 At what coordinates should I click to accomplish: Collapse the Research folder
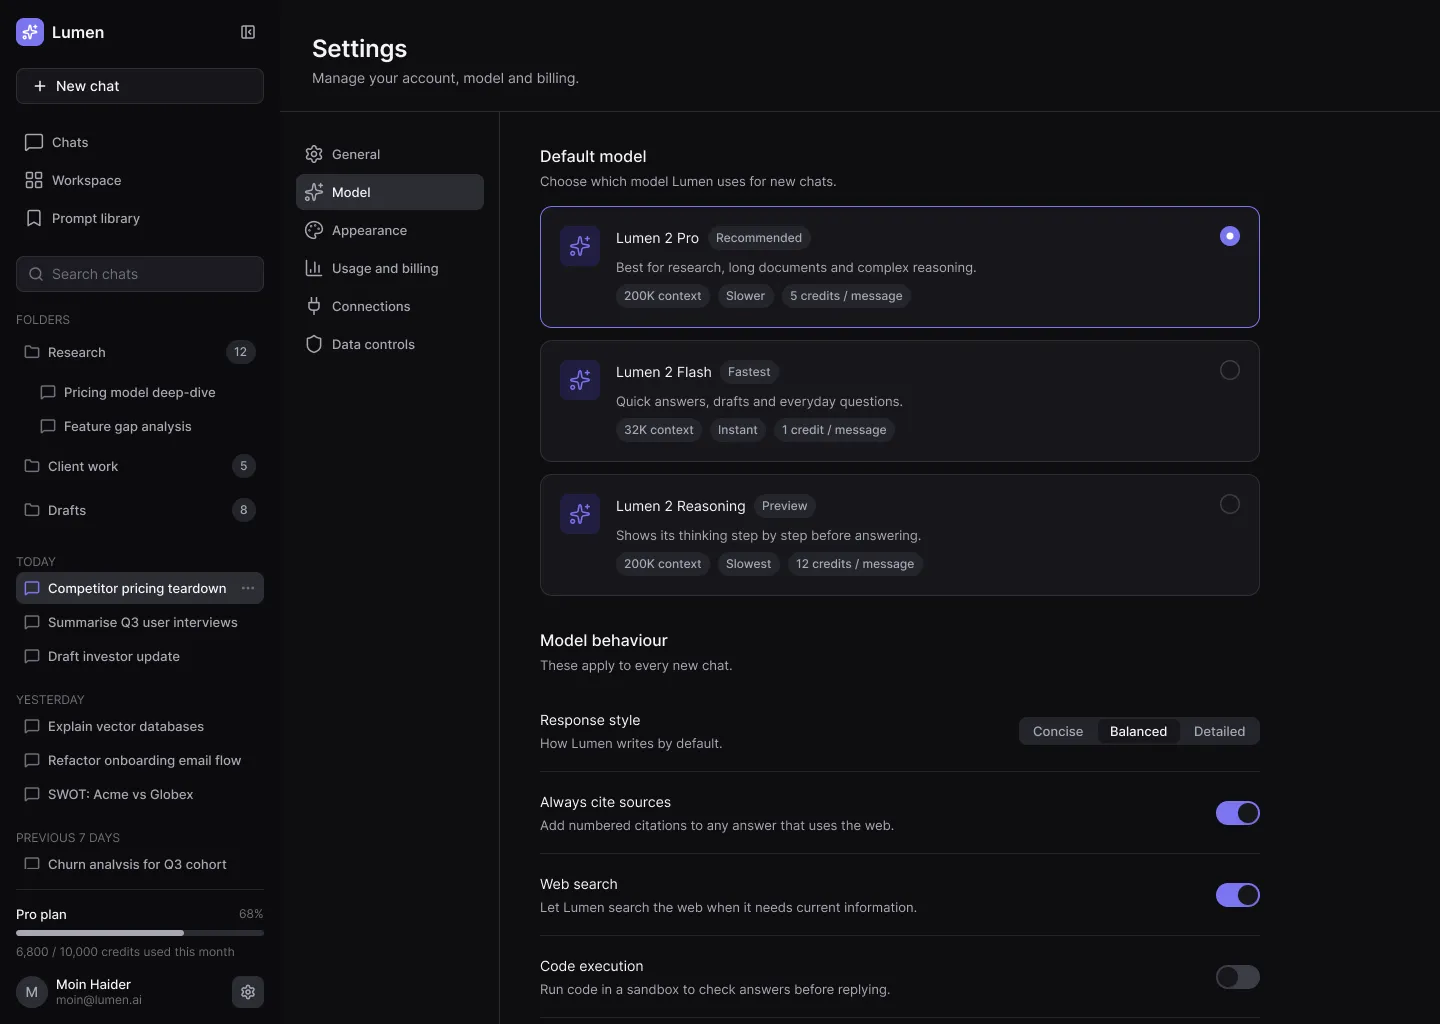pos(140,352)
